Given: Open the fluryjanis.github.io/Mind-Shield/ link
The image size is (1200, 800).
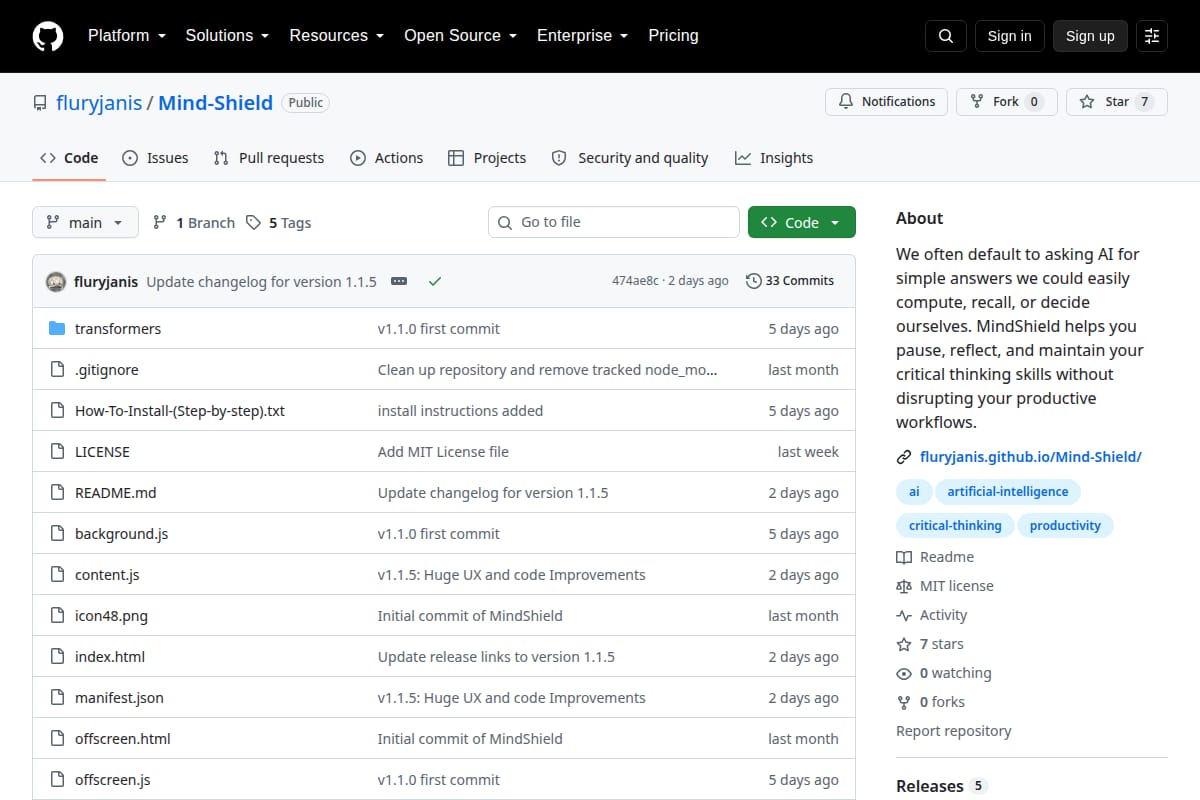Looking at the screenshot, I should [x=1031, y=457].
